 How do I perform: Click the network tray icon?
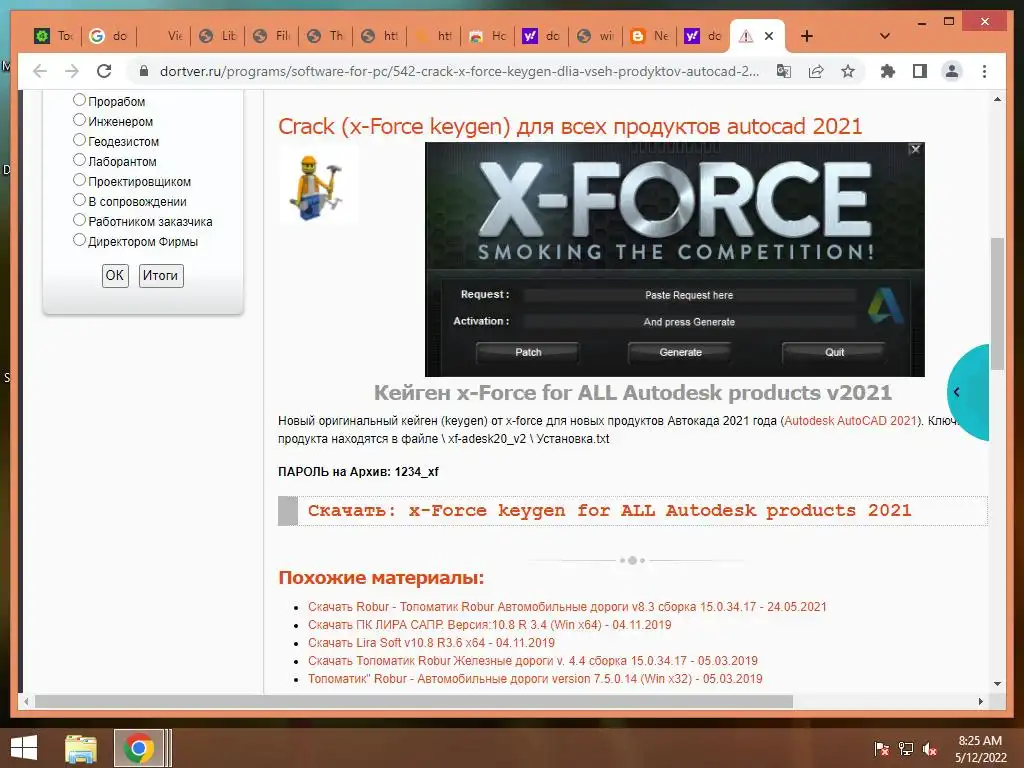tap(905, 748)
